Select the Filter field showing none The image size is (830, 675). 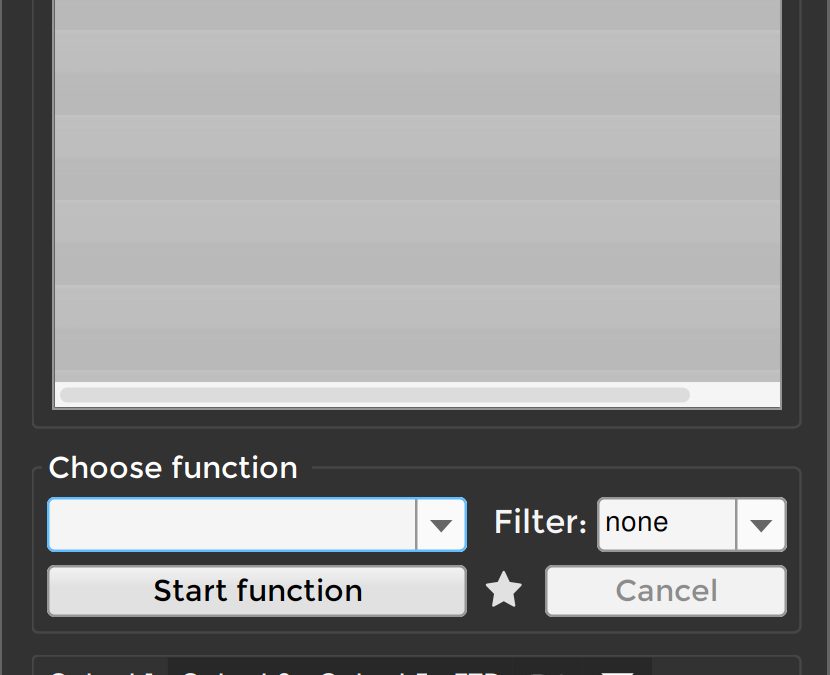click(x=667, y=524)
